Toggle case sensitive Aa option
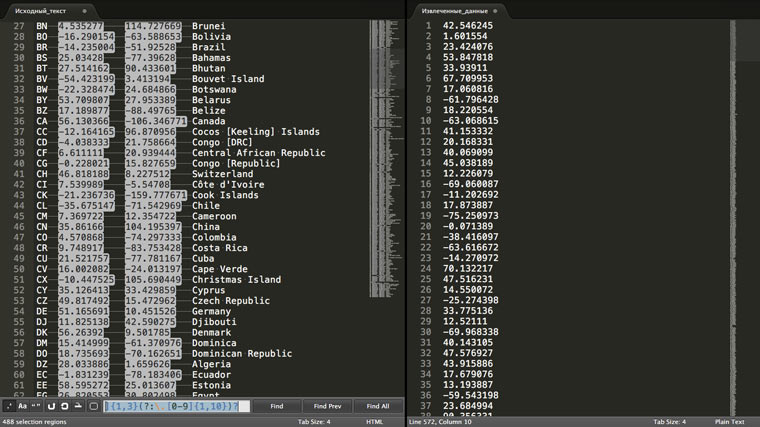The image size is (760, 427). tap(22, 406)
